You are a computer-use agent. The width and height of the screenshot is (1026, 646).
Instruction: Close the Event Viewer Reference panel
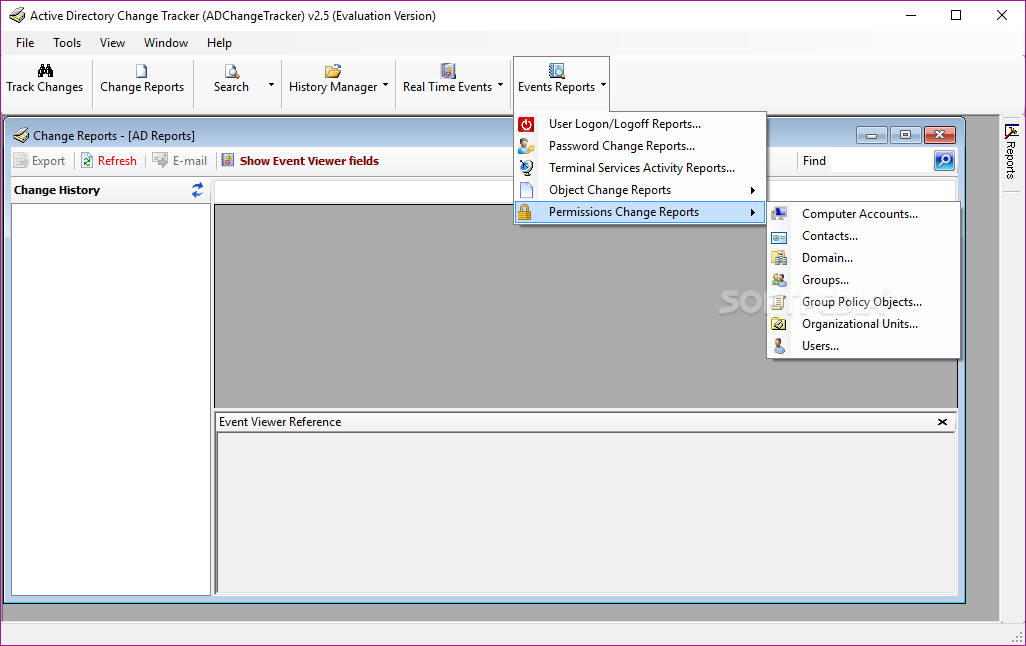click(x=942, y=422)
